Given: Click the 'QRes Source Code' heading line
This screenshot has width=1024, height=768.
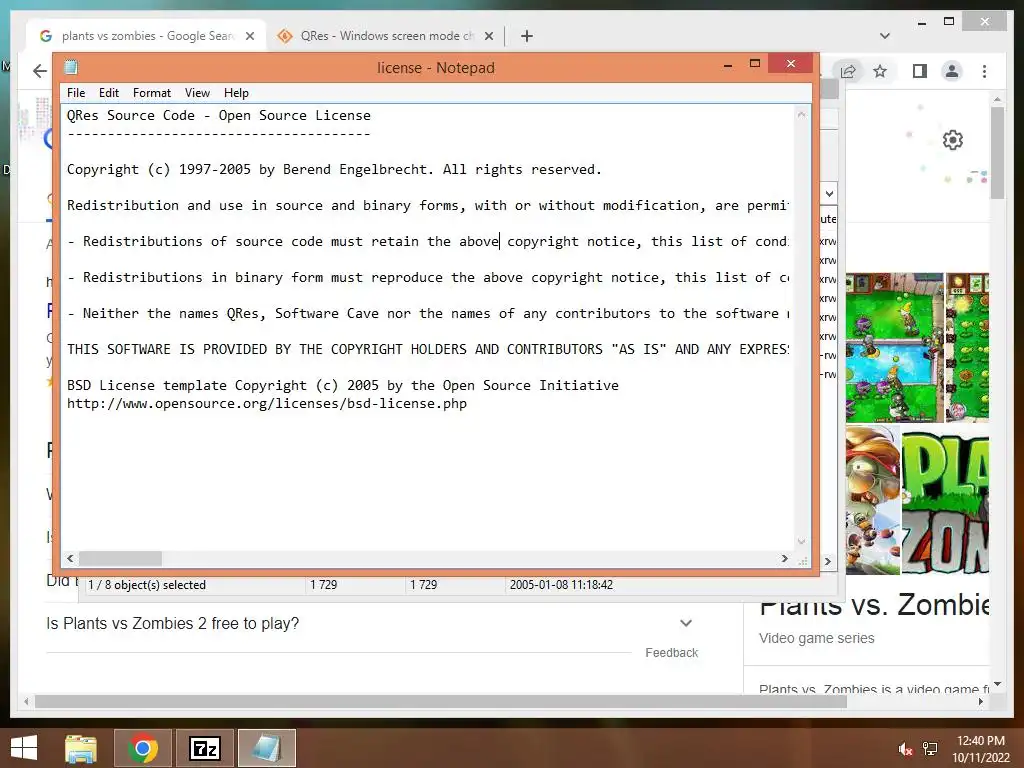Looking at the screenshot, I should coord(219,116).
